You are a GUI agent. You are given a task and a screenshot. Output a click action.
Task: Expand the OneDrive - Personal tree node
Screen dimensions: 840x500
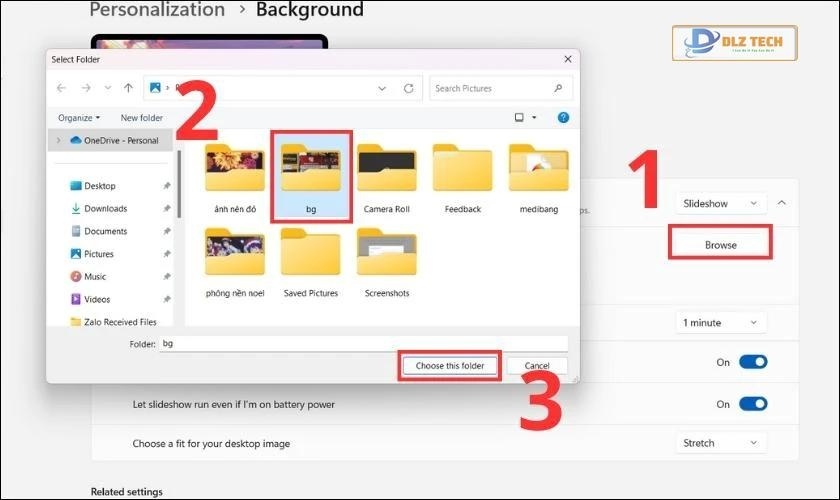(x=58, y=141)
